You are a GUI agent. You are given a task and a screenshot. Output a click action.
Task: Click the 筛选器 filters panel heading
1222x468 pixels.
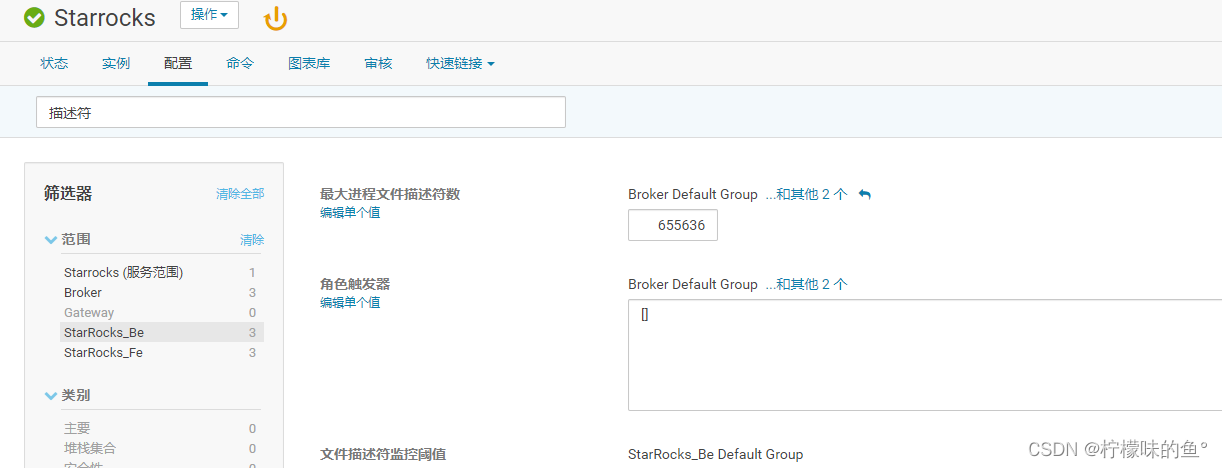68,194
